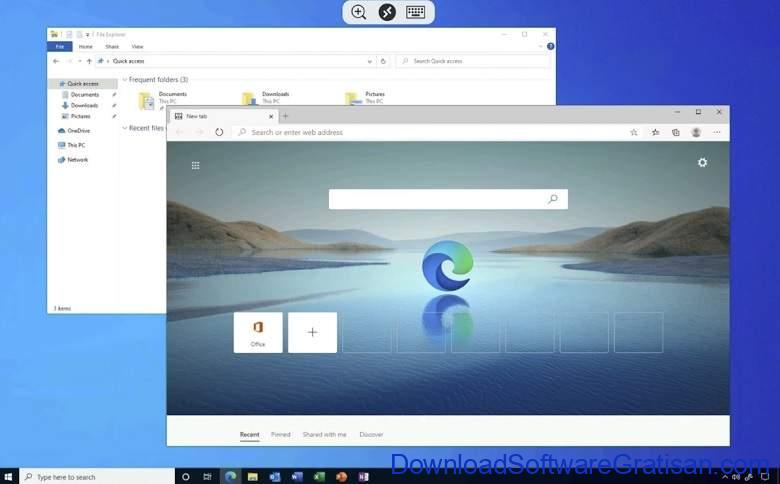Open the Office quick link tile
This screenshot has height=484, width=780.
coord(258,332)
